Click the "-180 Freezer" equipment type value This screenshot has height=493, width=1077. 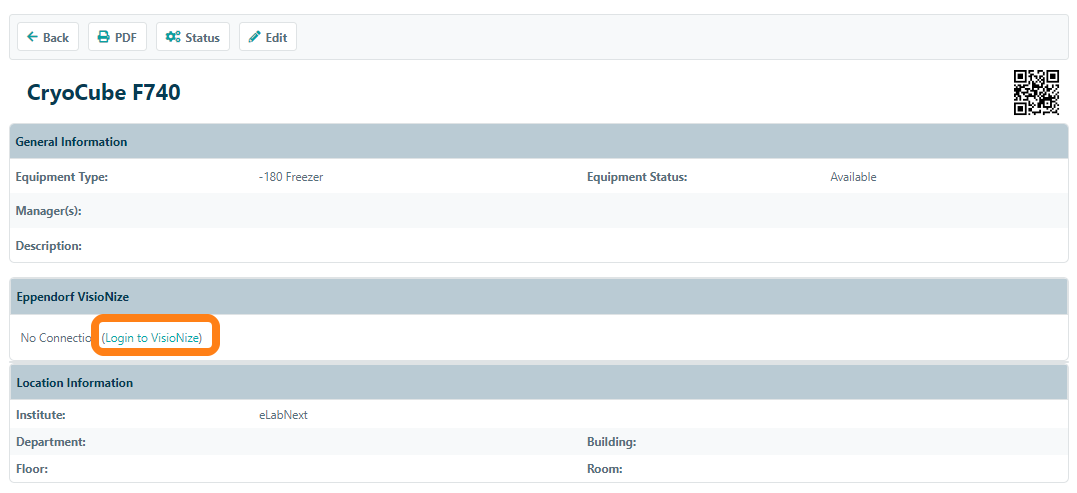point(290,177)
